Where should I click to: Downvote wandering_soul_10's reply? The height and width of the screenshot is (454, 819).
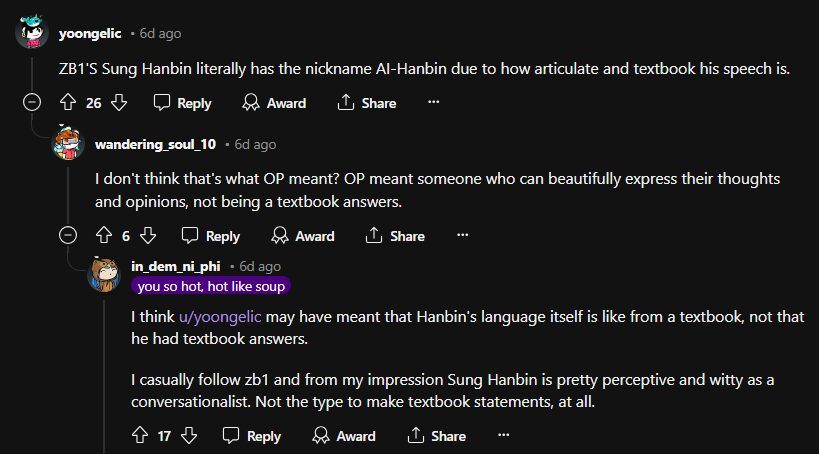point(148,236)
